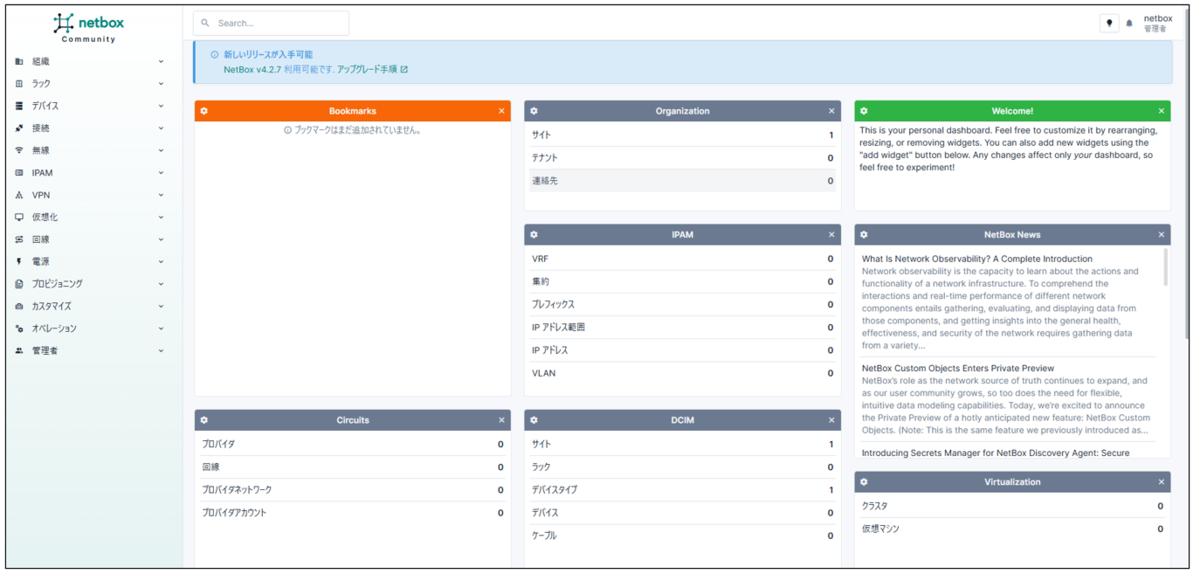Open 'NetBox Custom Objects Enters Private Preview' article
Viewport: 1200px width, 574px height.
pyautogui.click(x=958, y=369)
